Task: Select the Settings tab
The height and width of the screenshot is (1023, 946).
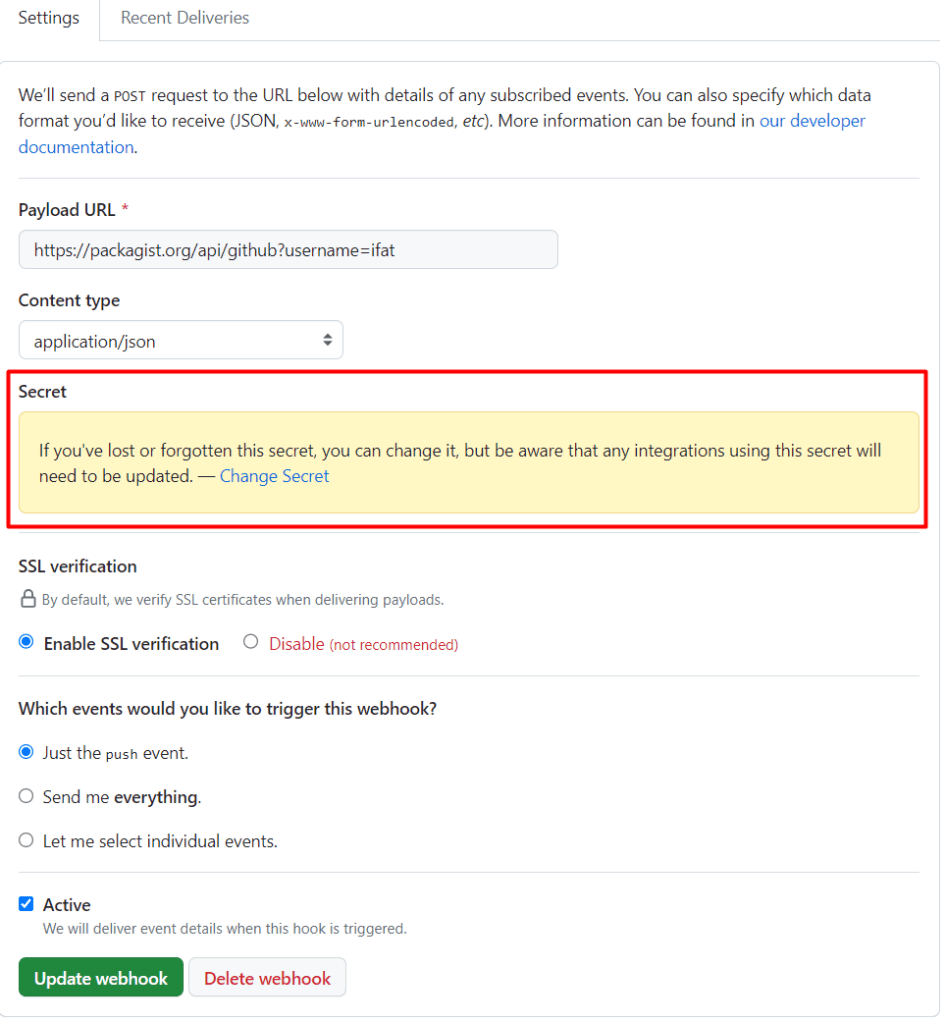Action: click(x=49, y=18)
